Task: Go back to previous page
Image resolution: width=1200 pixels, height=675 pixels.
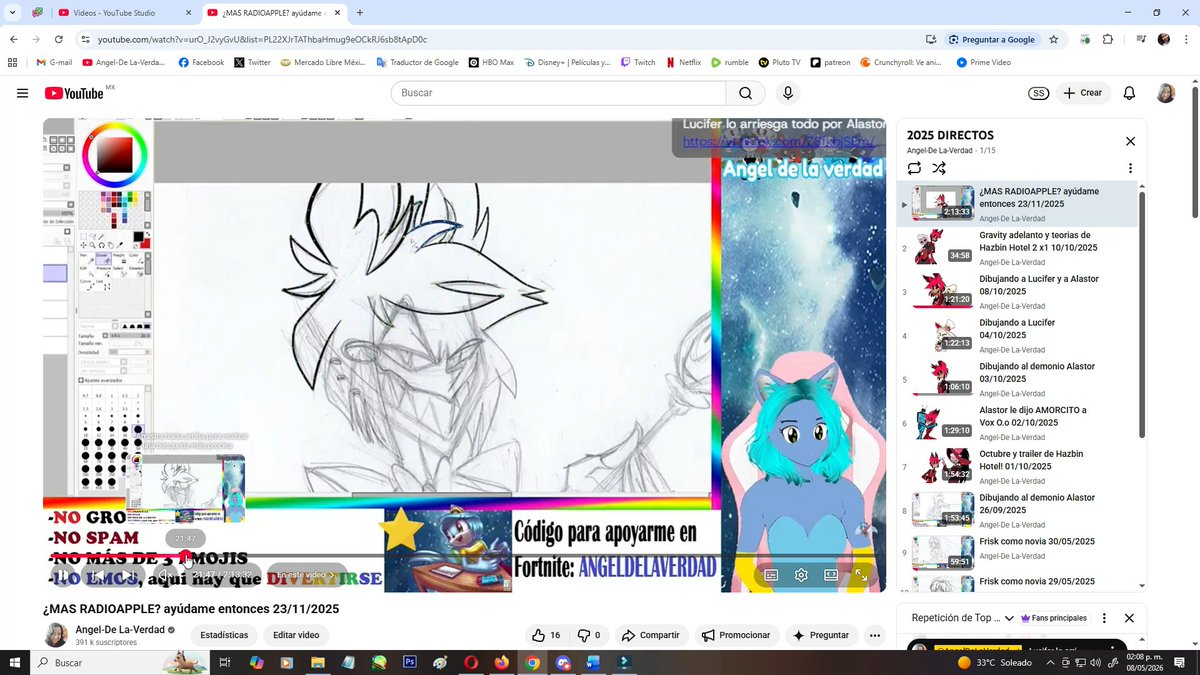Action: click(13, 39)
